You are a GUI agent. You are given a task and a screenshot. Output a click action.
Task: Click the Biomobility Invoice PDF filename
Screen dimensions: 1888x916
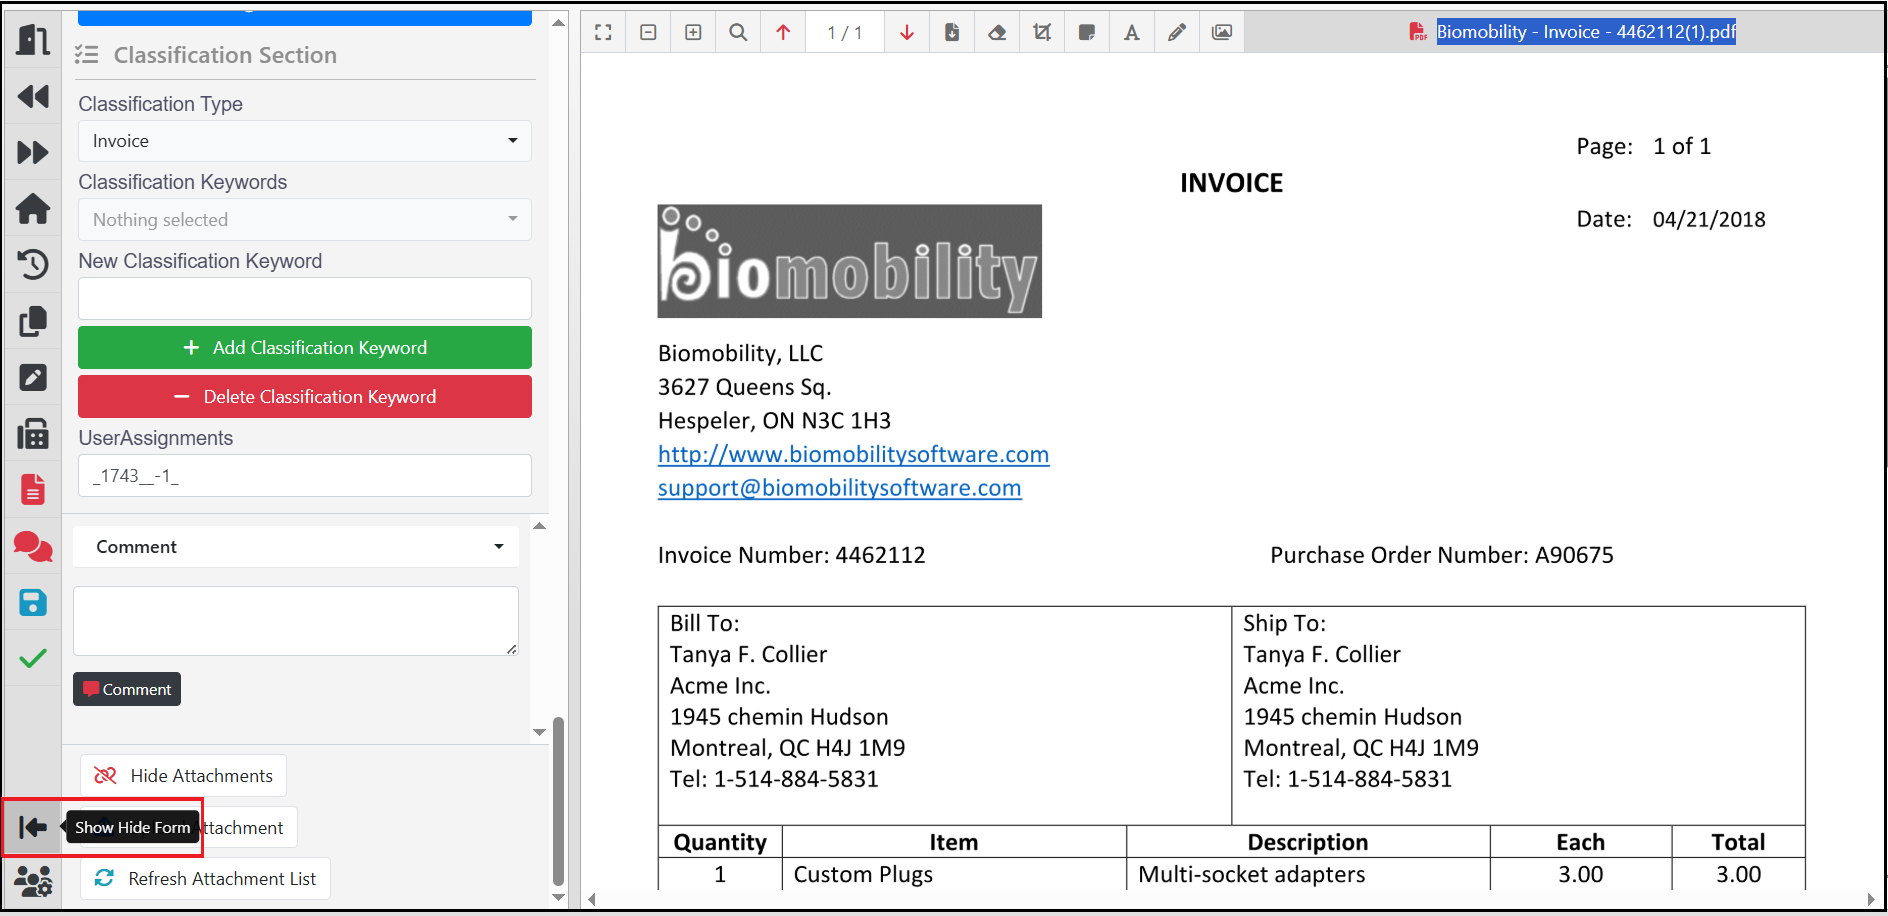tap(1586, 32)
